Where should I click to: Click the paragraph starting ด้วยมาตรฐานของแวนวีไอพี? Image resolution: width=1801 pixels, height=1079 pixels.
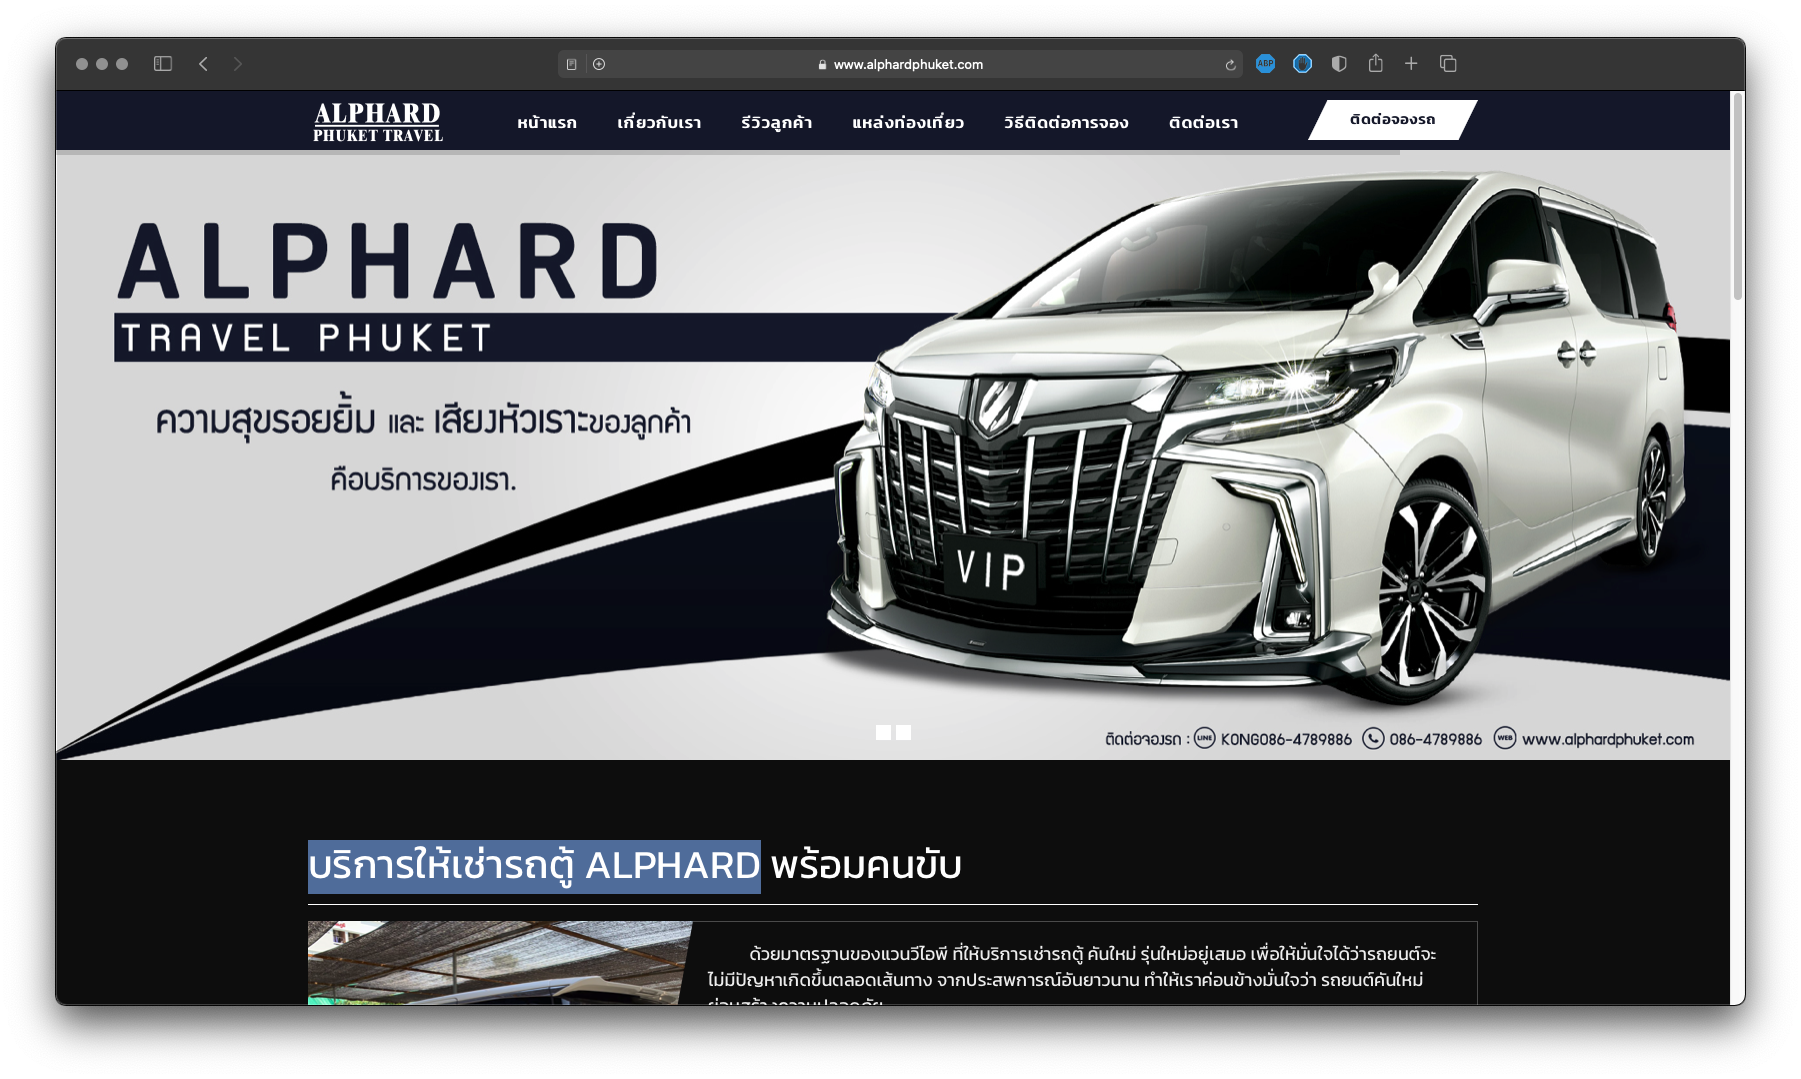pyautogui.click(x=1072, y=975)
